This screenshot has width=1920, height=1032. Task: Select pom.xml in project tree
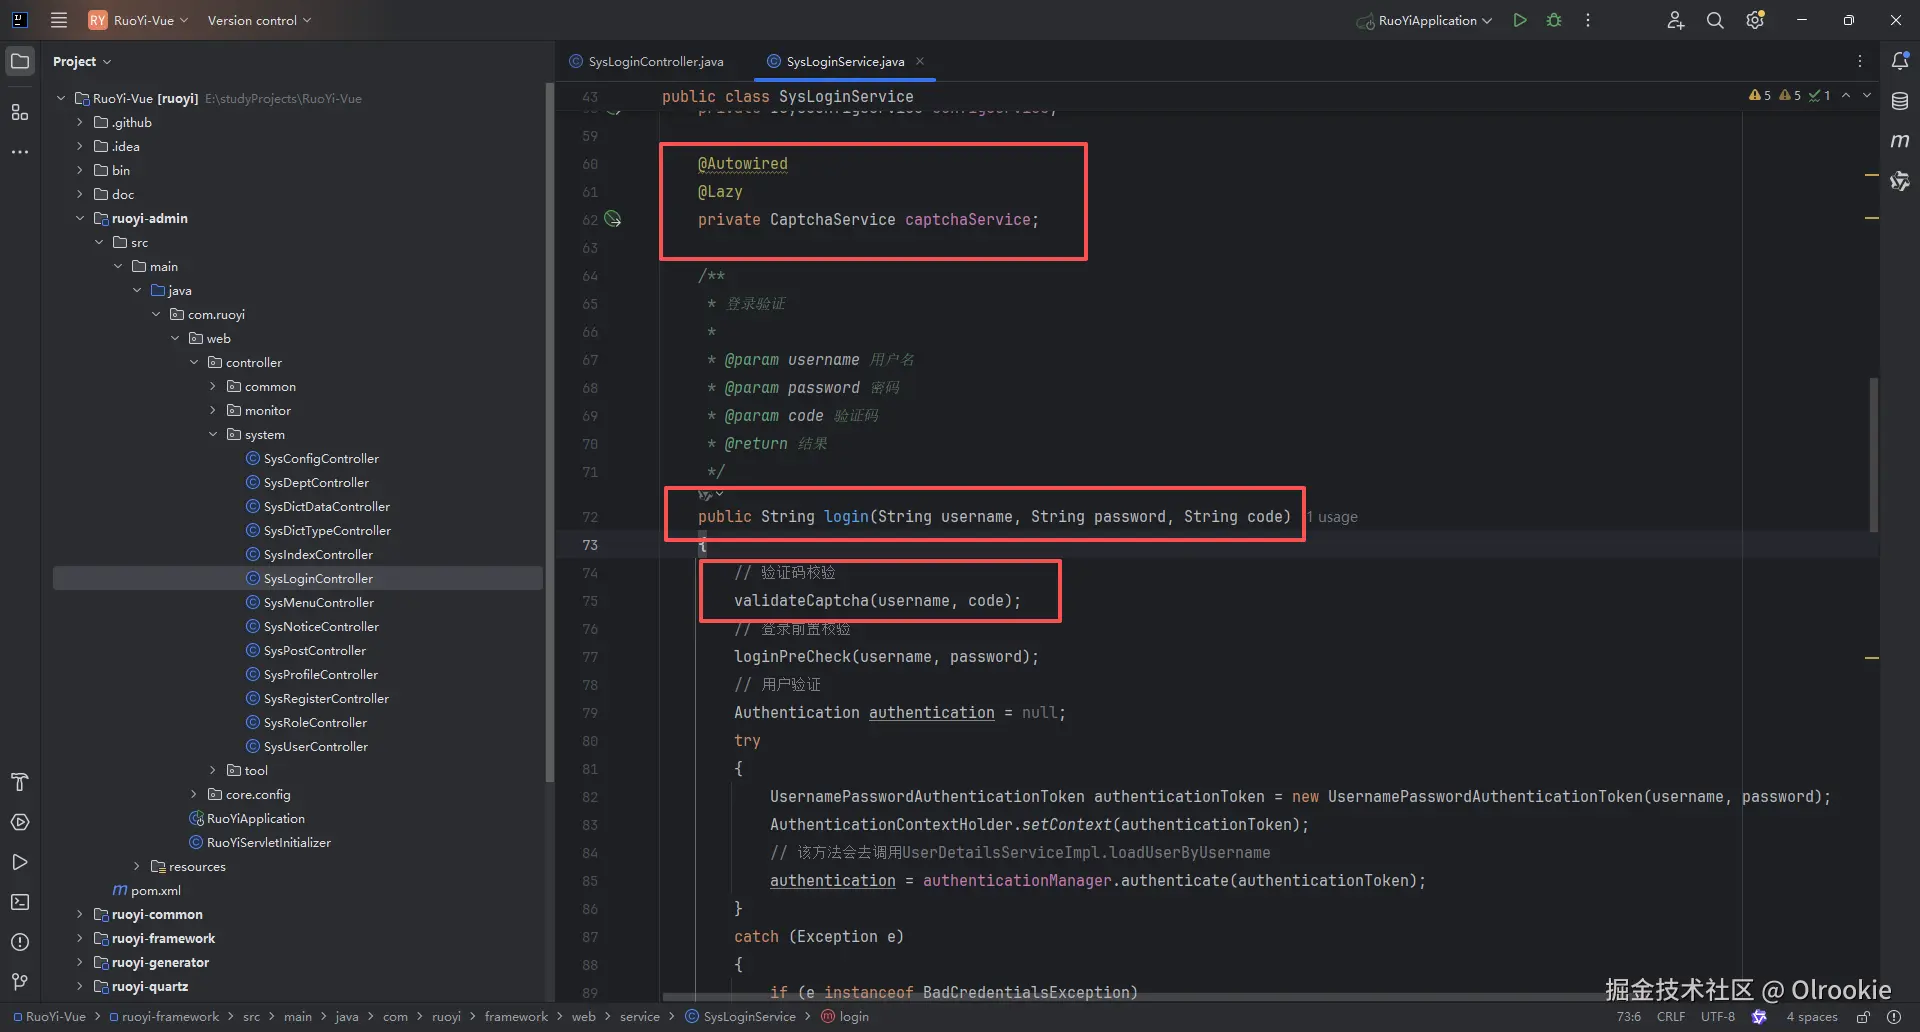pyautogui.click(x=146, y=890)
